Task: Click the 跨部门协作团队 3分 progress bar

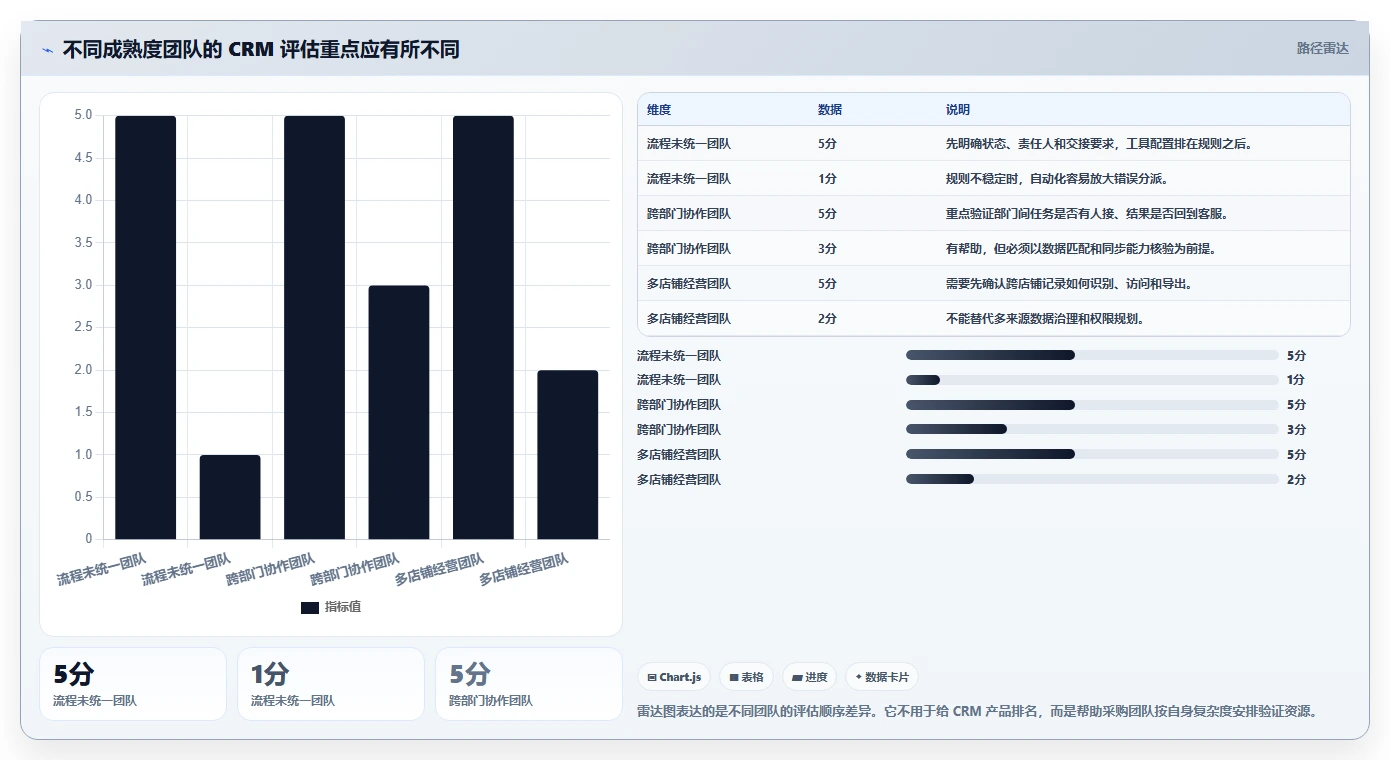Action: 1092,430
